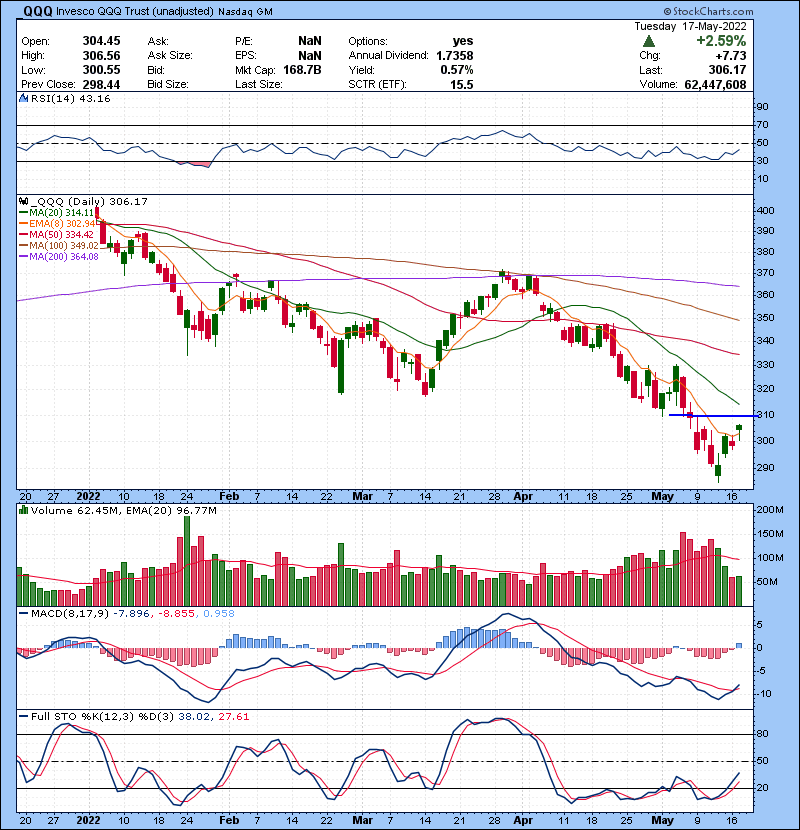This screenshot has width=800, height=830.
Task: Click the Mkt Cap value 168.7B
Action: click(302, 70)
